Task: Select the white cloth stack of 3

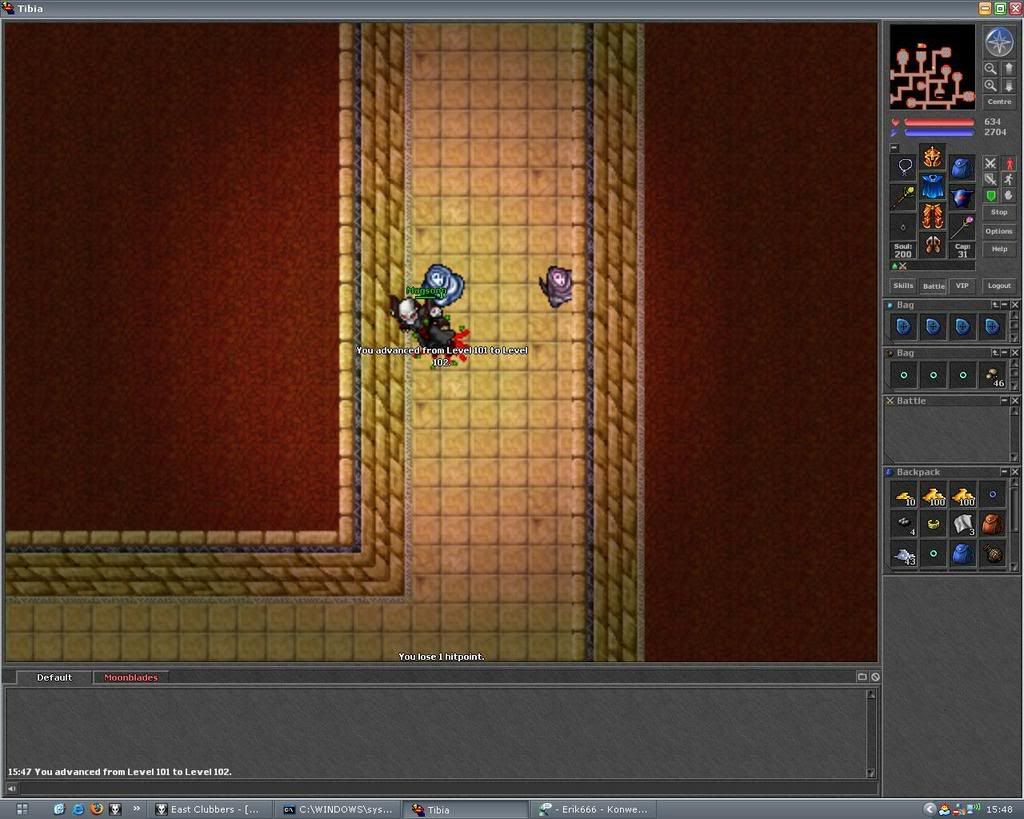Action: click(x=963, y=524)
